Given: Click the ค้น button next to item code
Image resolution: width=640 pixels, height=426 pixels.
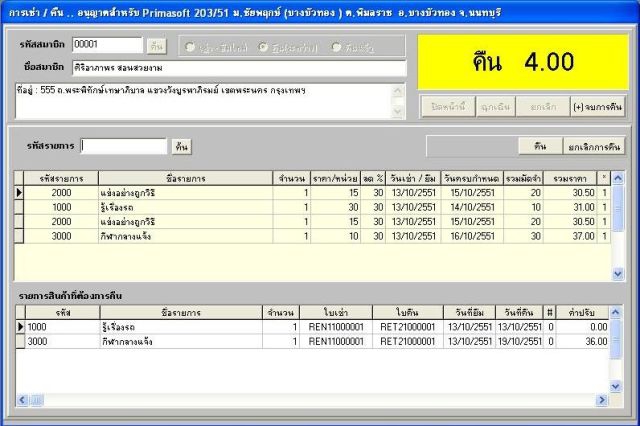Looking at the screenshot, I should click(x=180, y=147).
